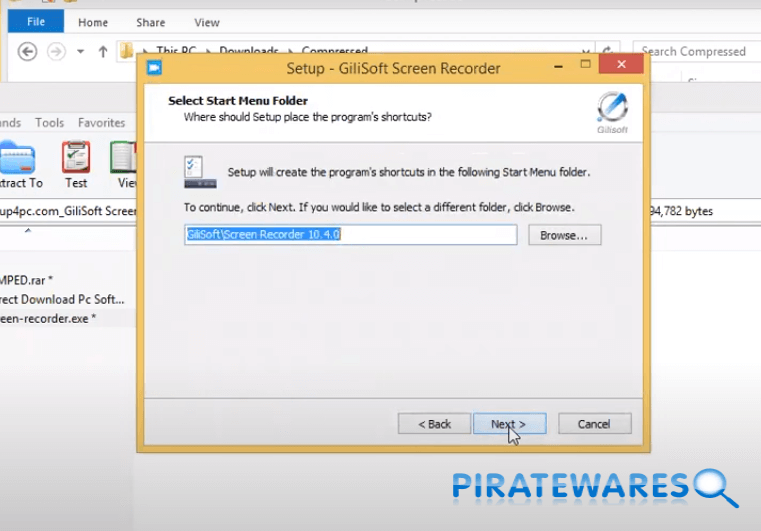Click the setup window title bar icon
The width and height of the screenshot is (761, 531).
[154, 68]
